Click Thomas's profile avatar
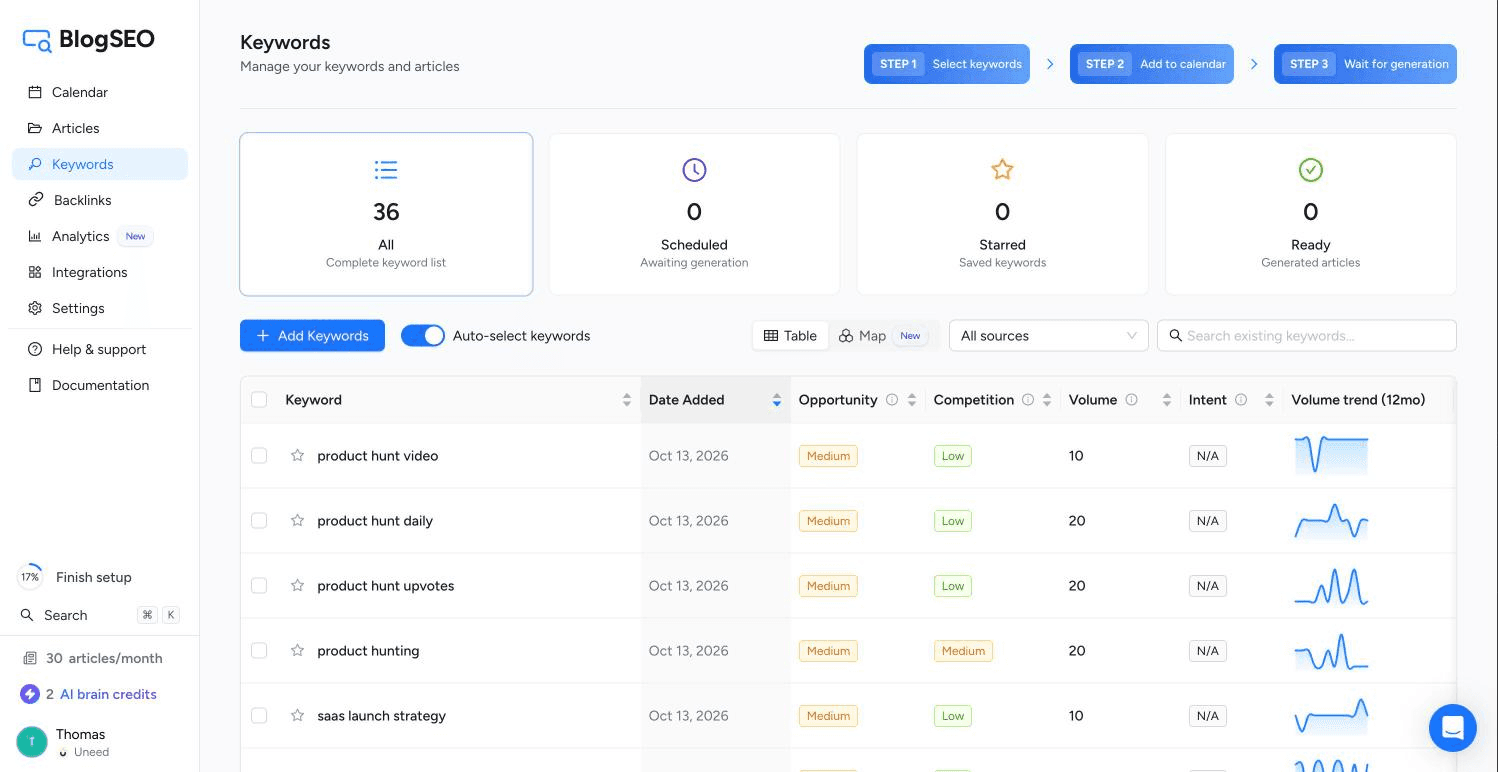 pyautogui.click(x=32, y=742)
